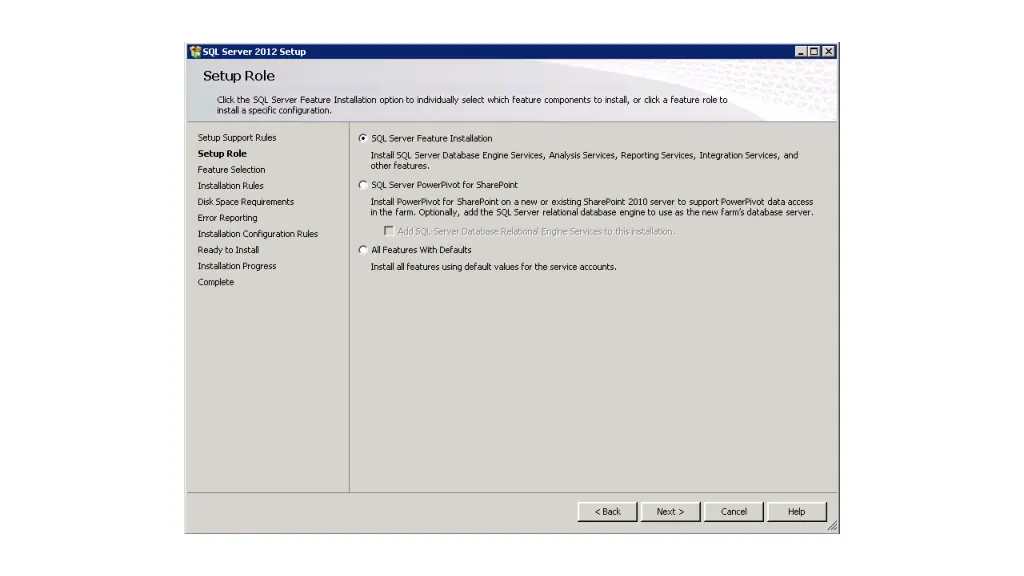Select Setup Role step in sidebar
The width and height of the screenshot is (1024, 576).
click(x=222, y=154)
